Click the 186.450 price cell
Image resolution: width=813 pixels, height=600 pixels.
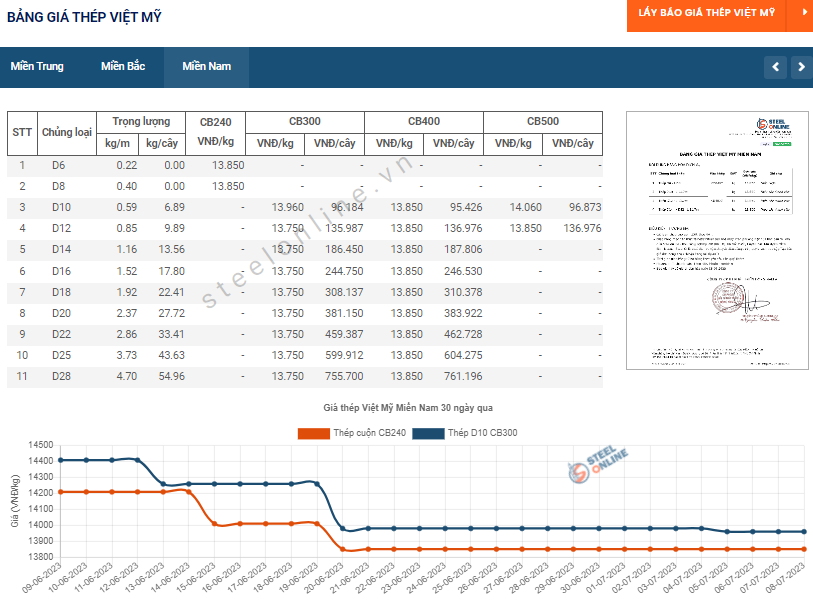pos(344,249)
